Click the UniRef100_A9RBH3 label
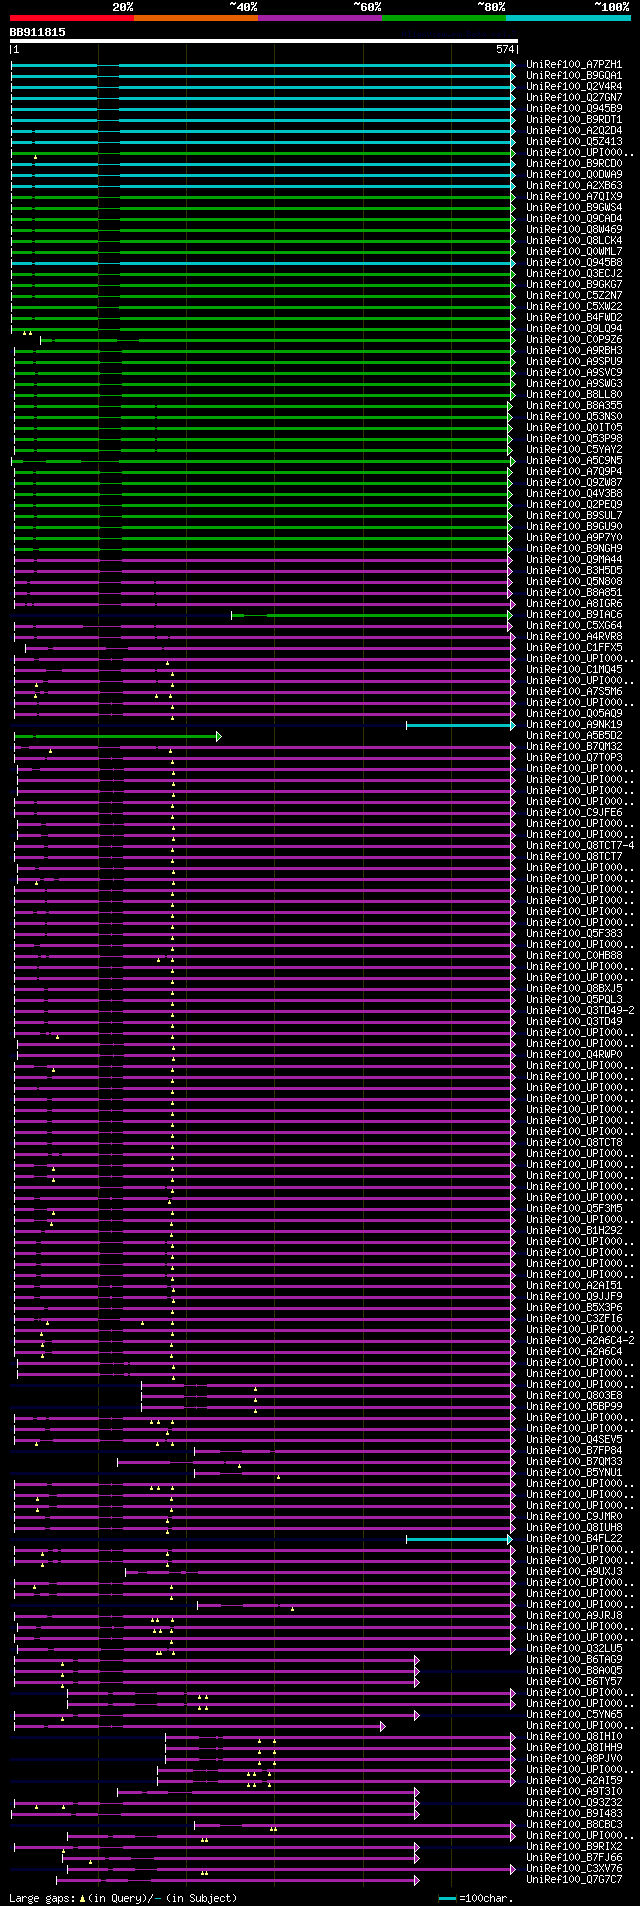Image resolution: width=640 pixels, height=1906 pixels. click(574, 350)
